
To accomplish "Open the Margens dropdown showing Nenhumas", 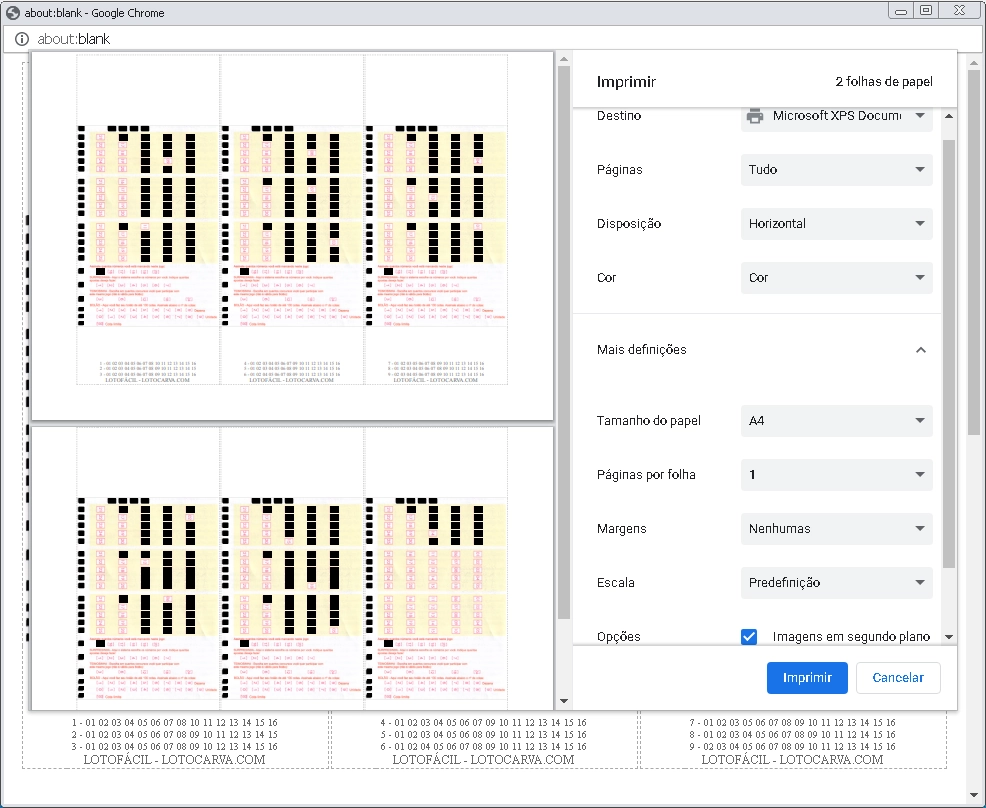I will tap(836, 529).
